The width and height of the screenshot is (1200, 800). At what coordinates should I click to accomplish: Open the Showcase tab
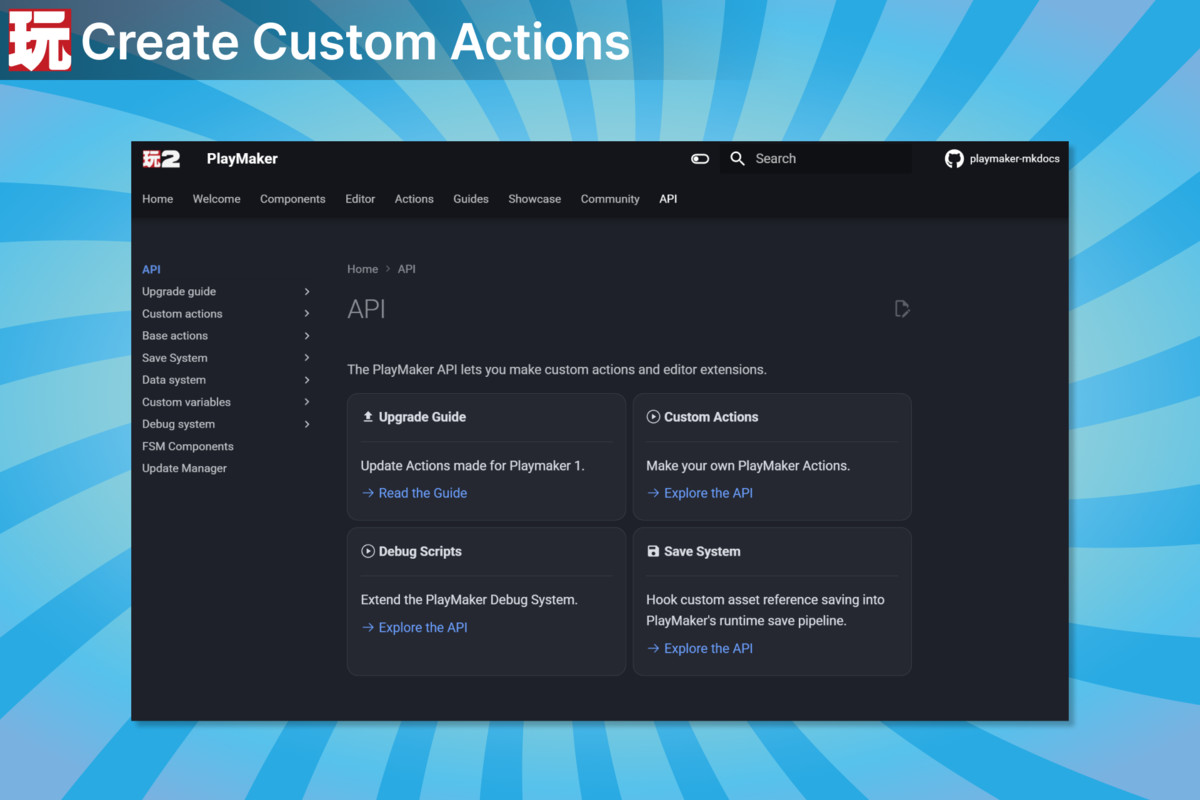tap(534, 199)
